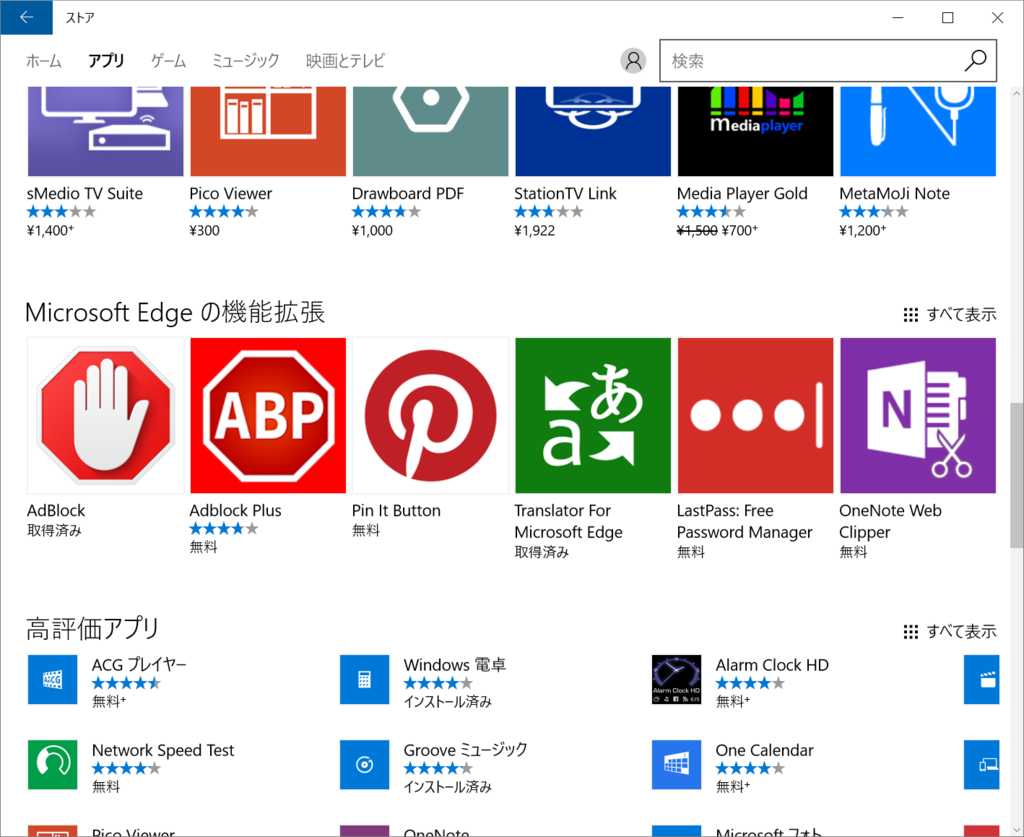Viewport: 1024px width, 837px height.
Task: Select the アプリ tab
Action: coord(106,61)
